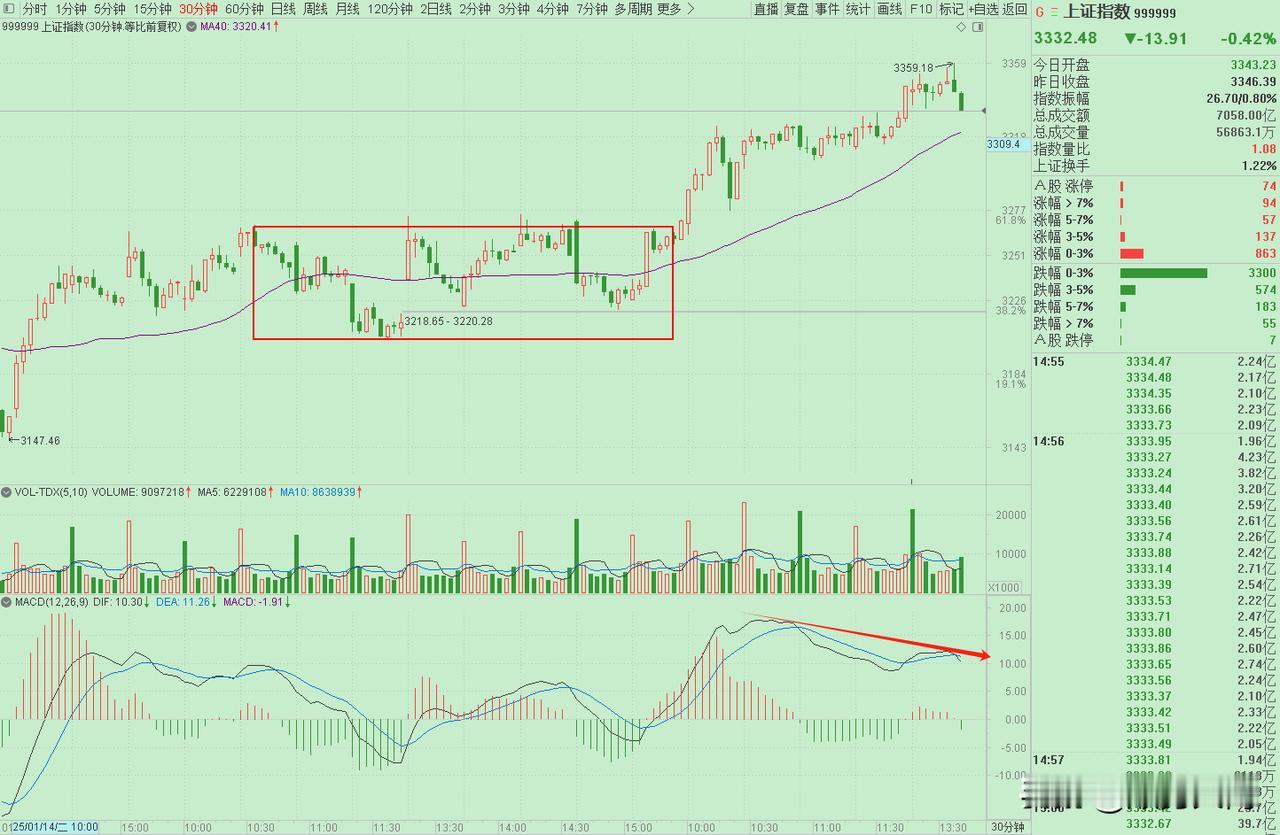This screenshot has width=1280, height=835.
Task: Click the small arrow marker on price axis
Action: click(x=985, y=110)
